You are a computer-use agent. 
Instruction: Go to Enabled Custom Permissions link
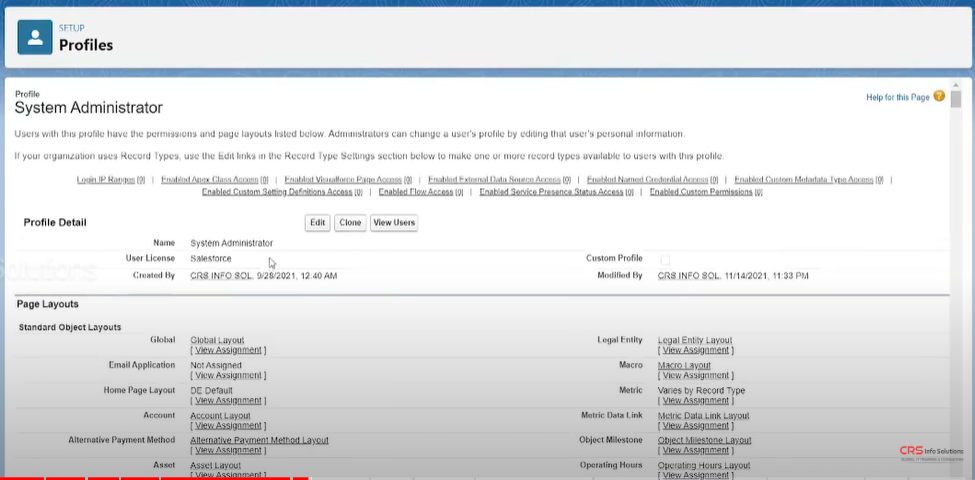click(701, 192)
